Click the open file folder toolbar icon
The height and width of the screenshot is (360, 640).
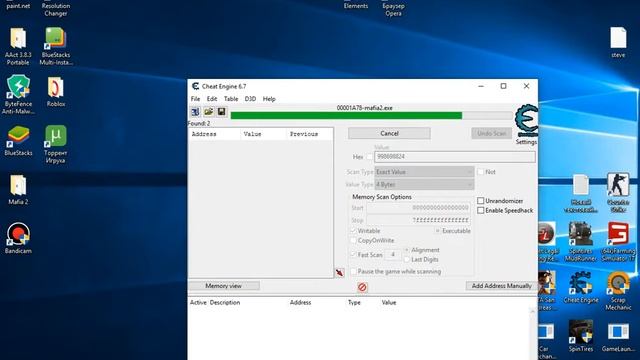(x=209, y=111)
